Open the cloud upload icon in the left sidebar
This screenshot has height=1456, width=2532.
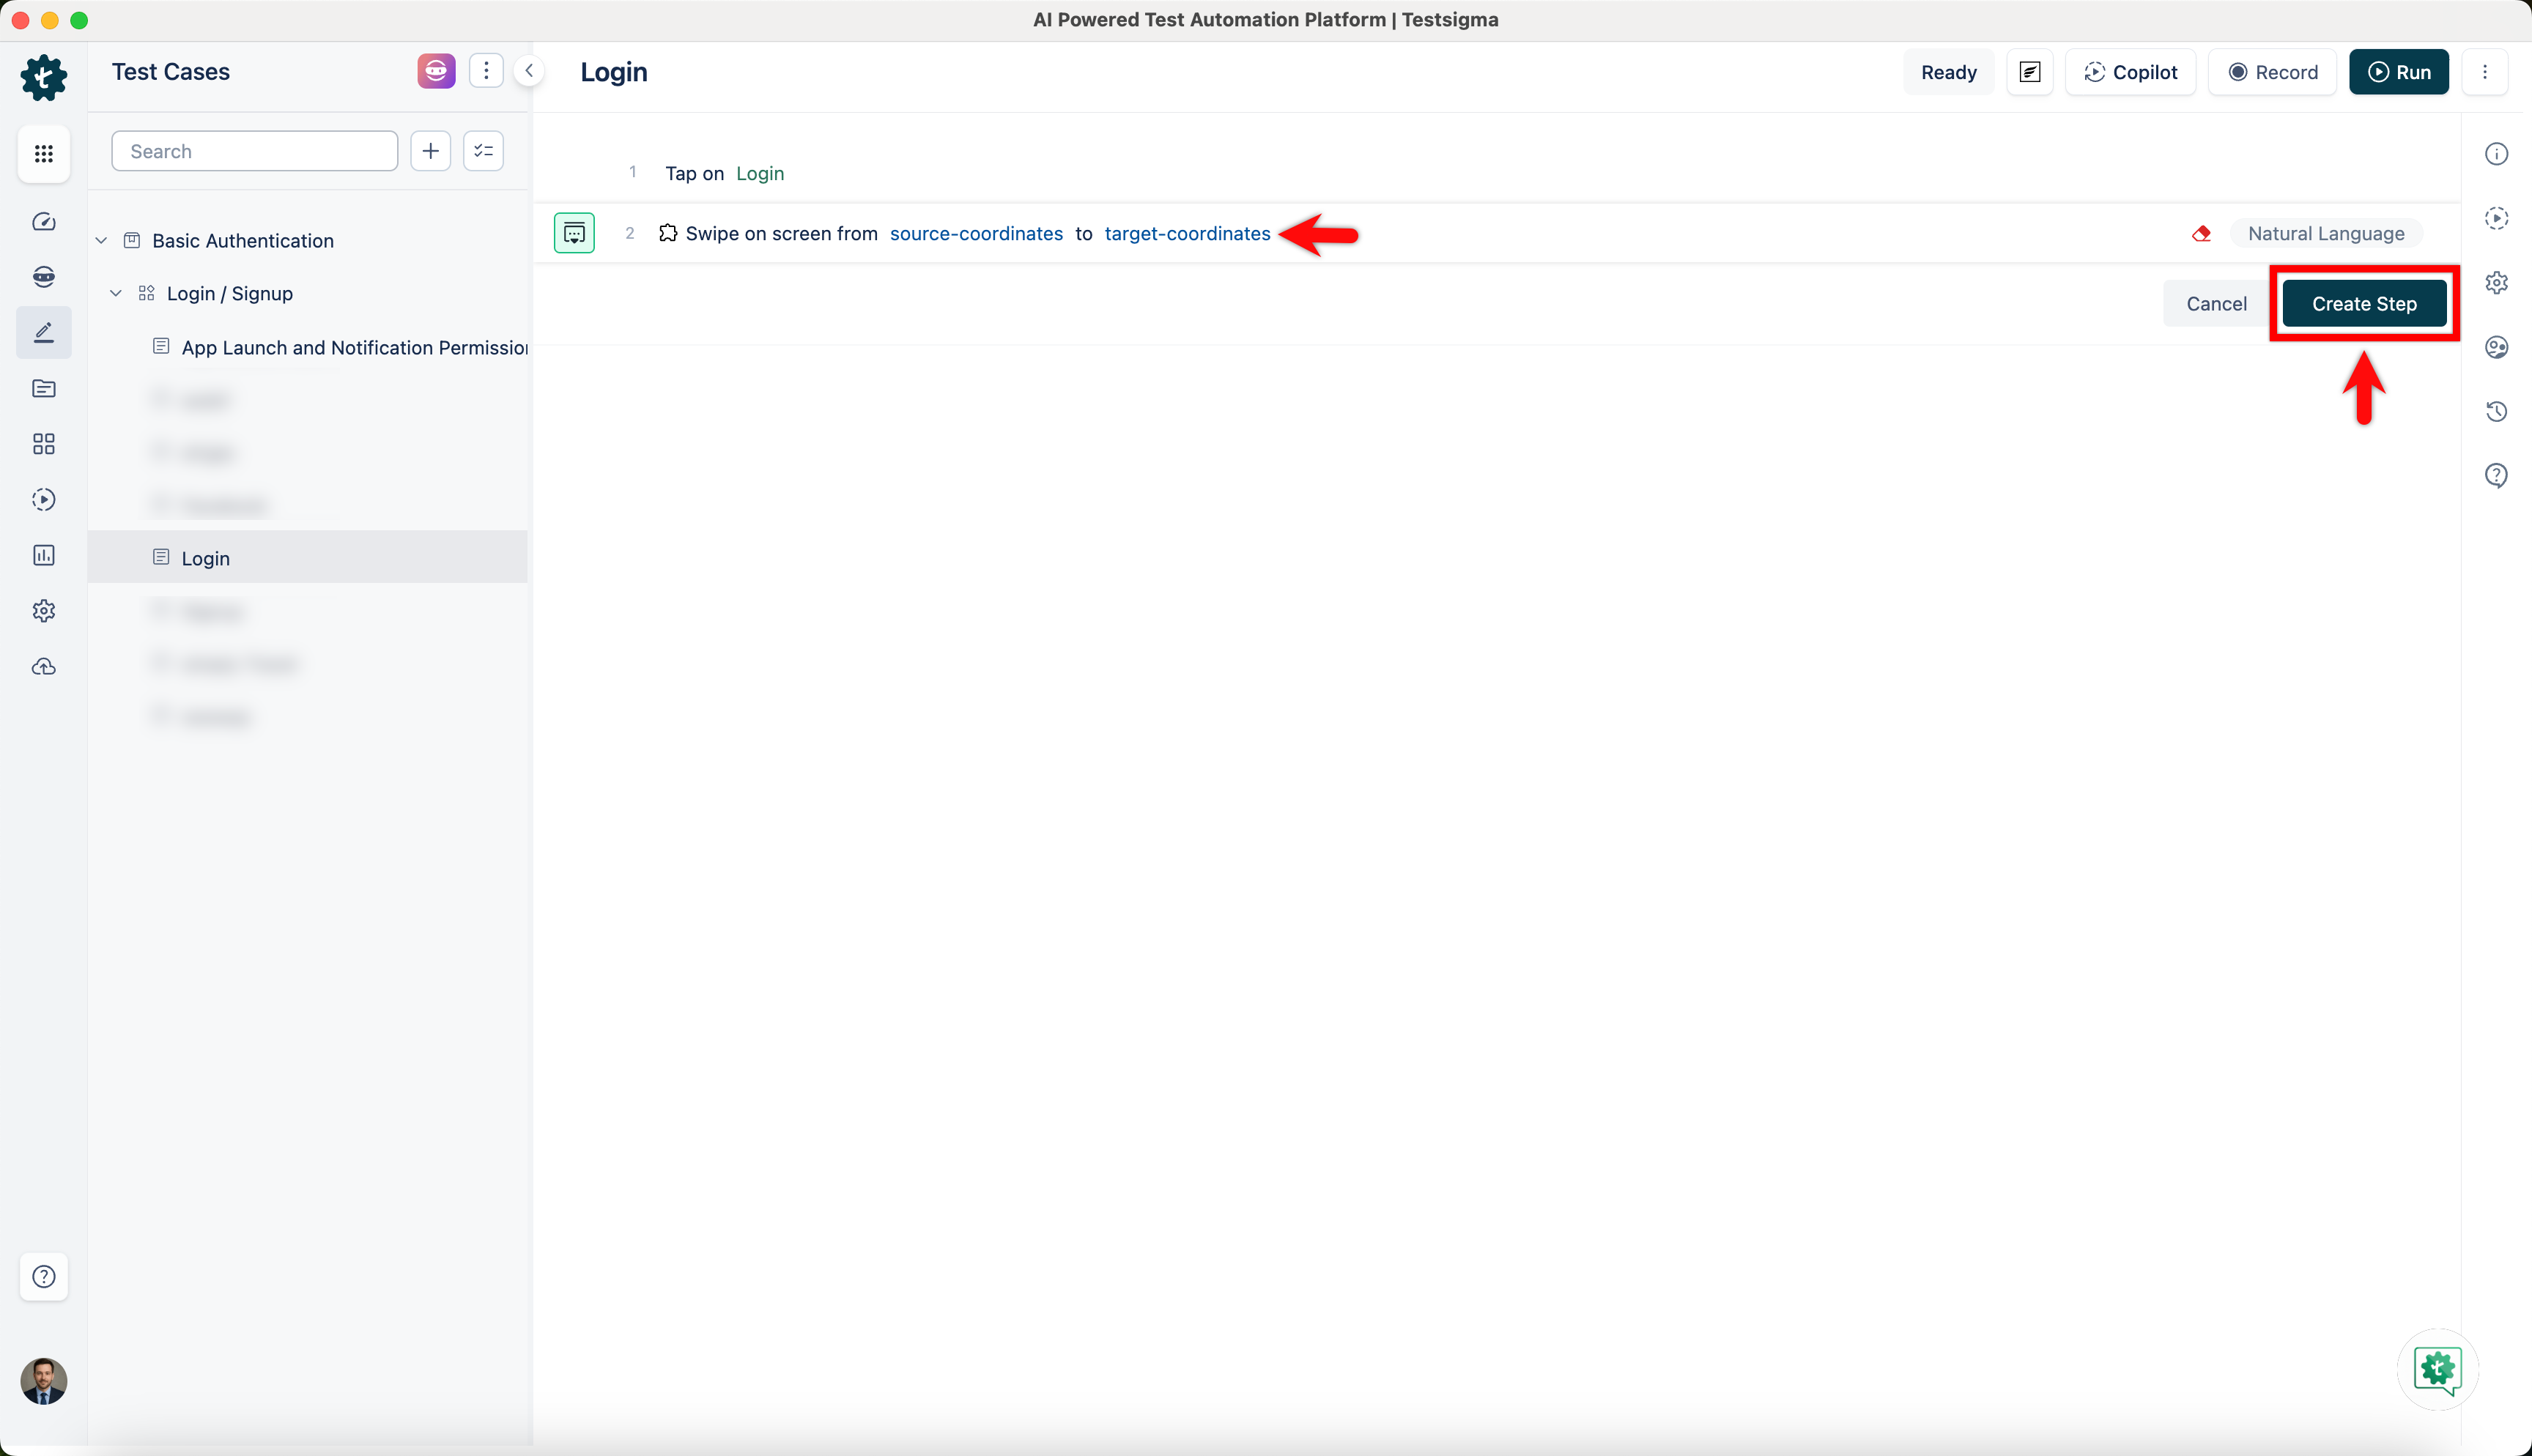tap(44, 667)
